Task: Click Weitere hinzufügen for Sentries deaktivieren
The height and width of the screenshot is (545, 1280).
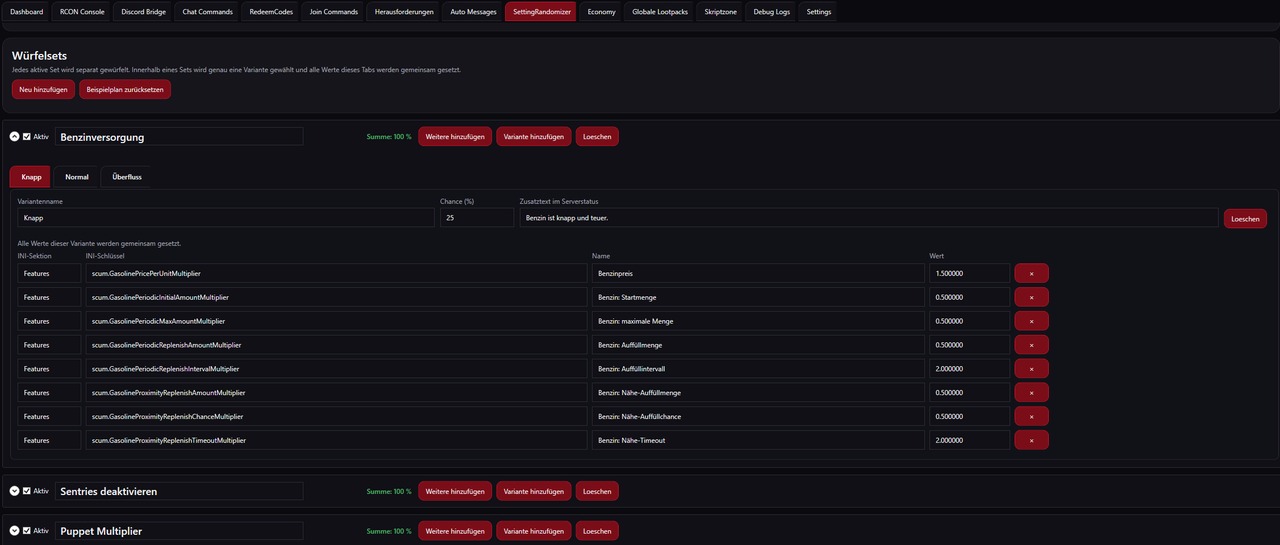Action: point(455,491)
